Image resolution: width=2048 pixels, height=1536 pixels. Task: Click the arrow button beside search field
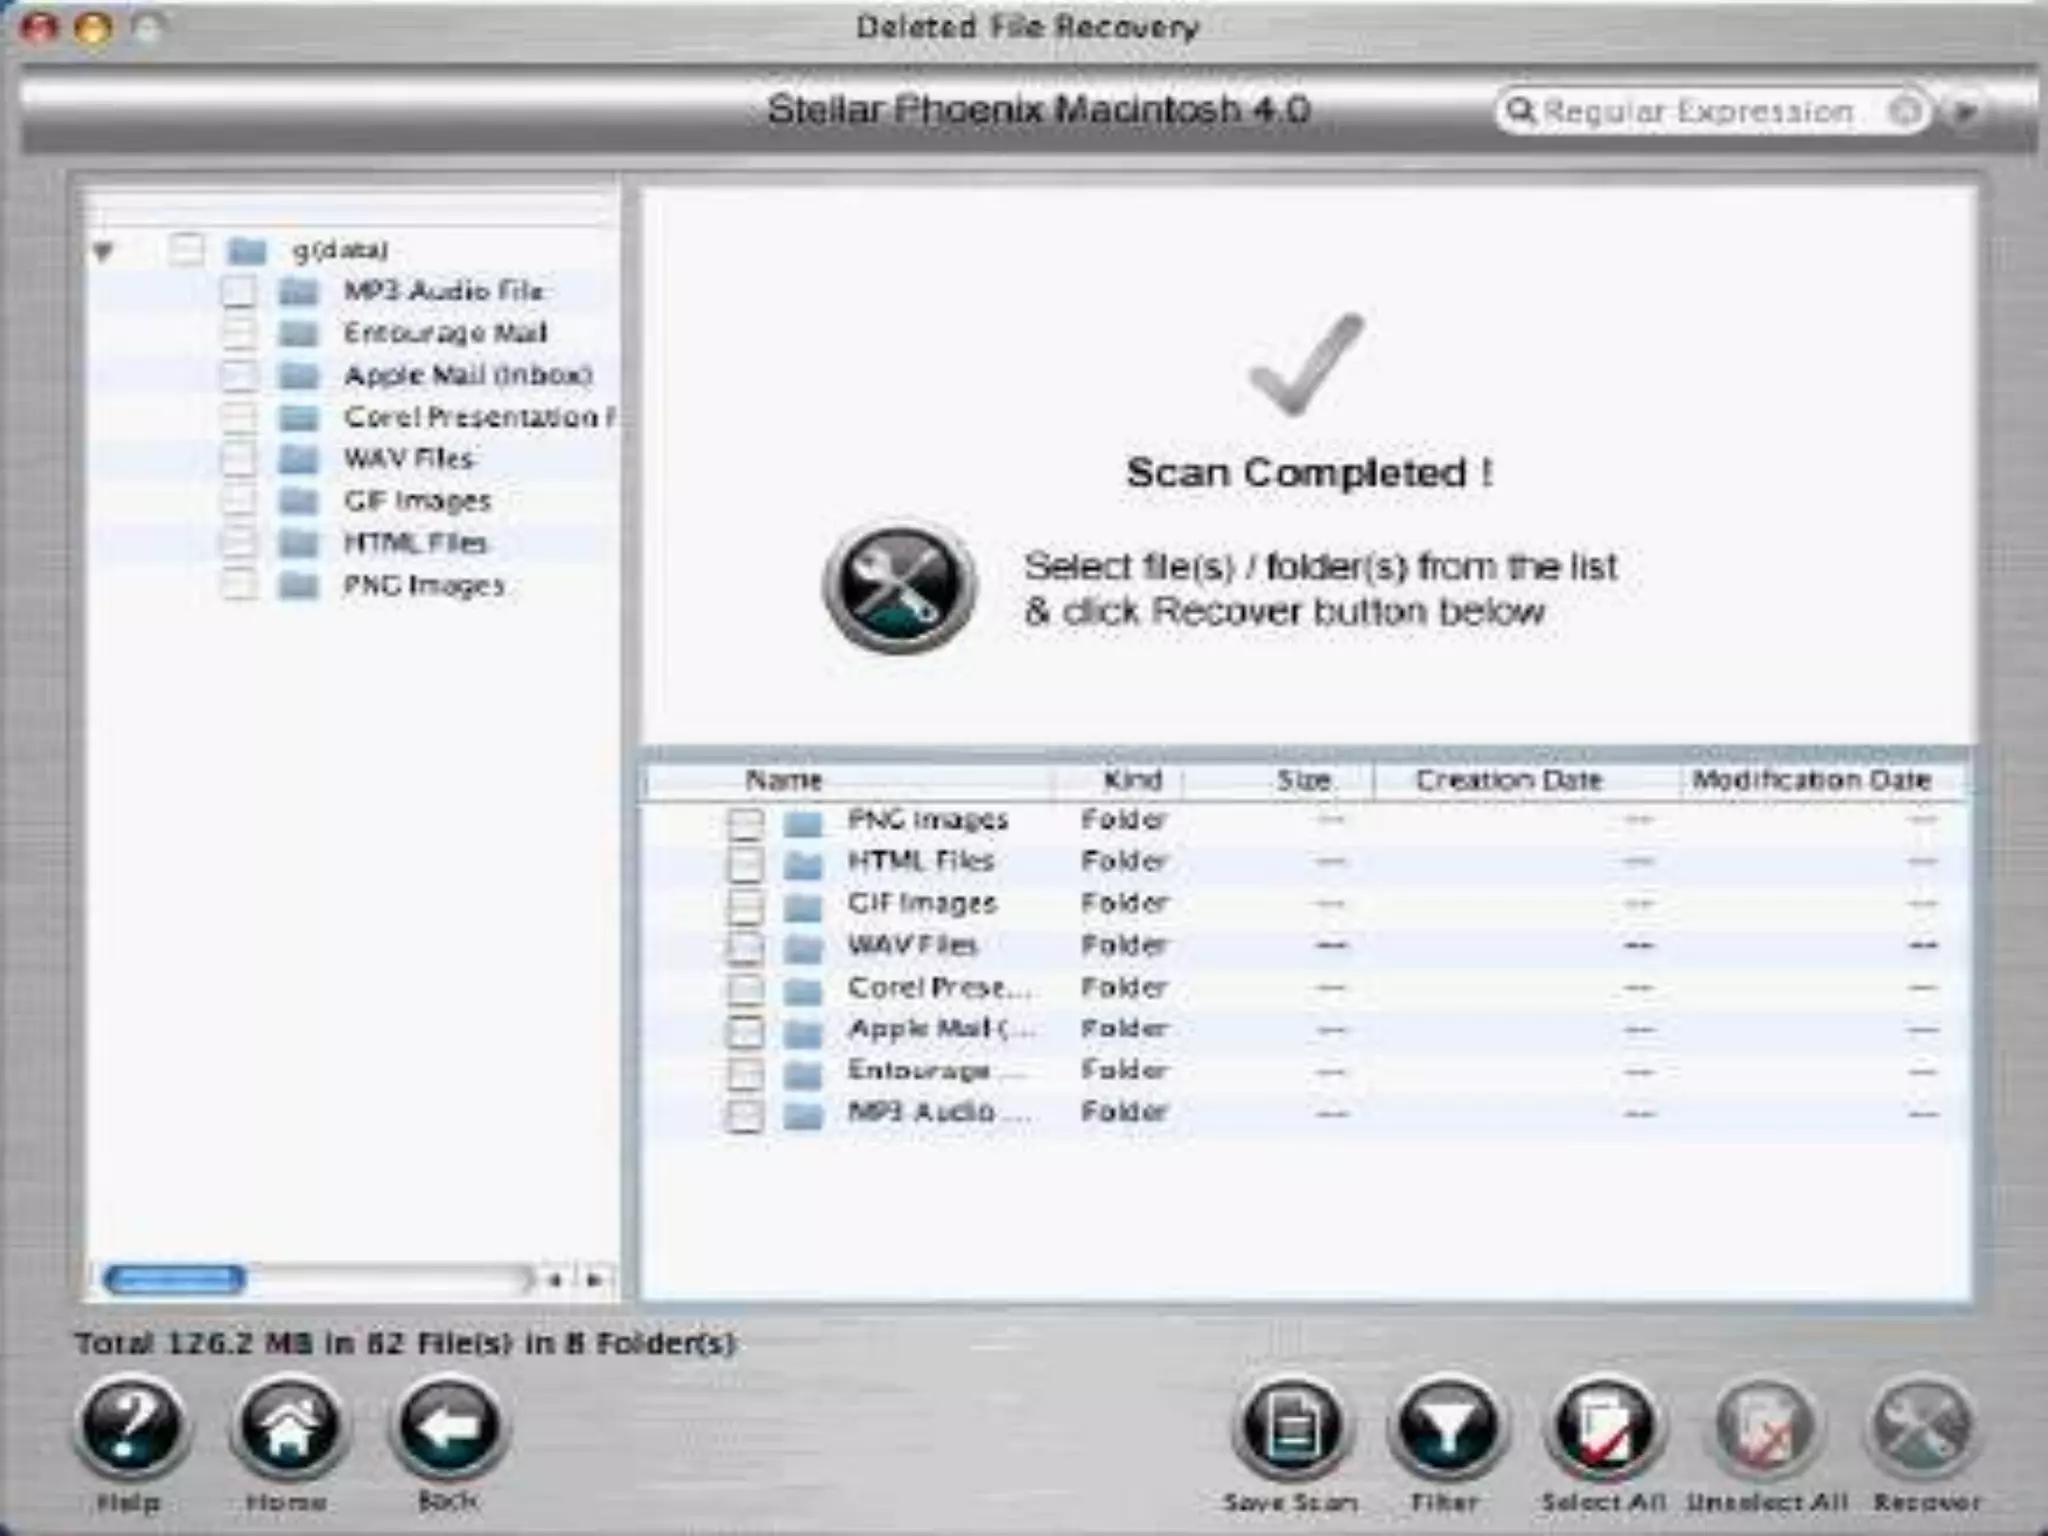[1965, 111]
